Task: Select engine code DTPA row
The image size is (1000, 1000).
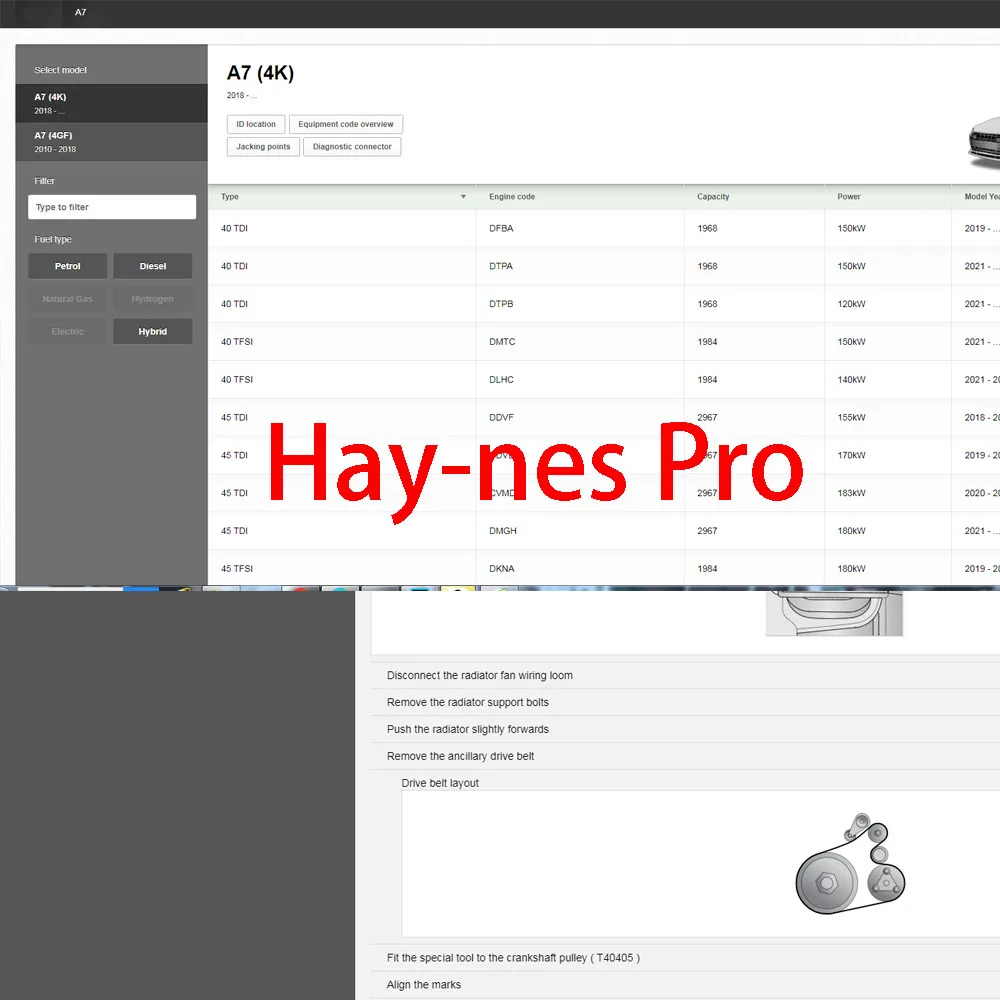Action: coord(604,266)
